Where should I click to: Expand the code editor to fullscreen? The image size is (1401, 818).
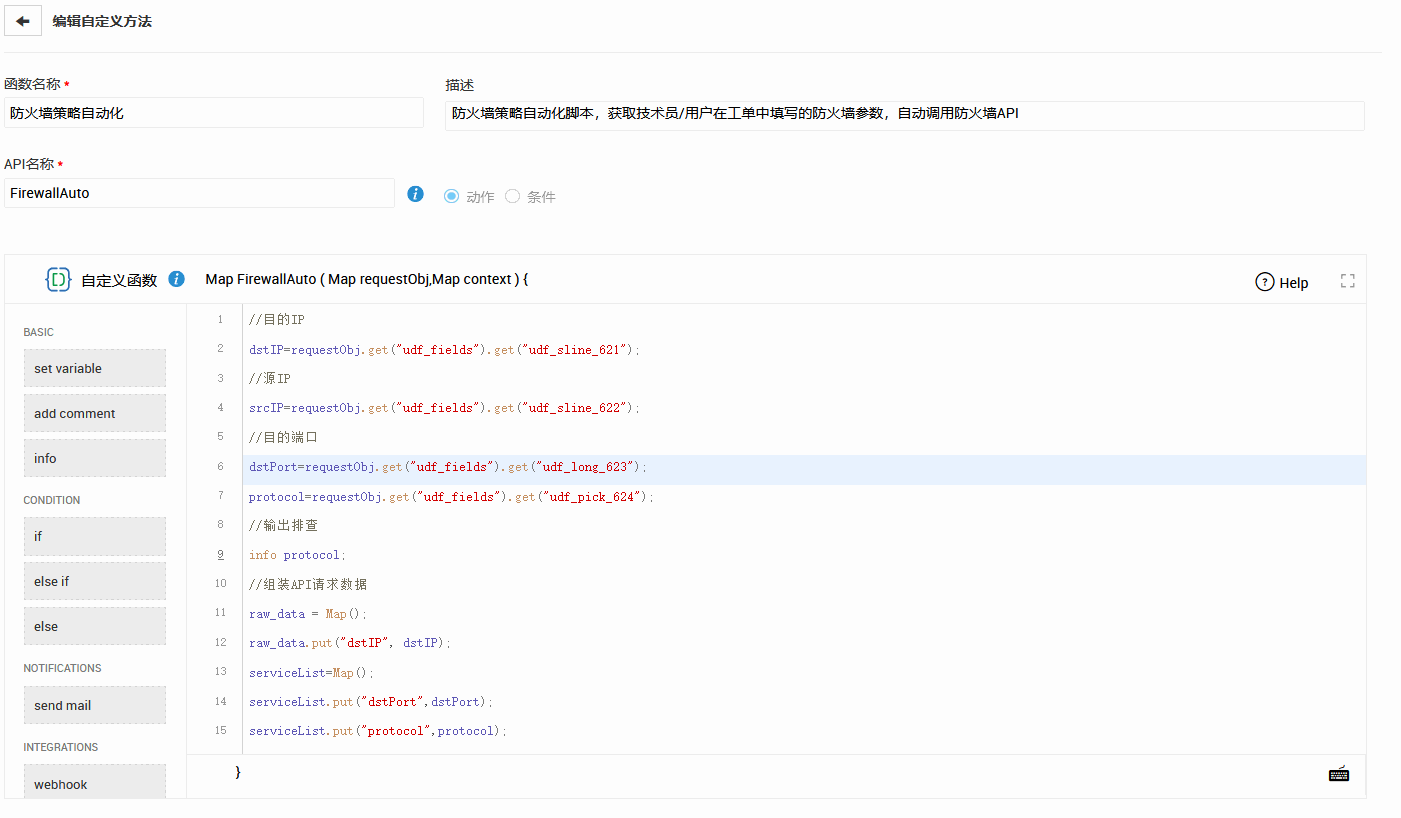click(1347, 281)
